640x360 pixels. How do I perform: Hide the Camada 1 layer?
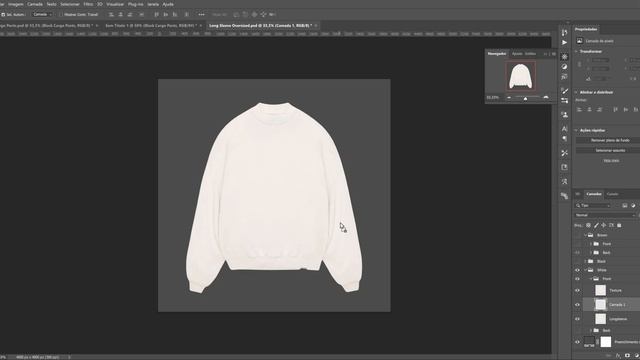tap(577, 304)
